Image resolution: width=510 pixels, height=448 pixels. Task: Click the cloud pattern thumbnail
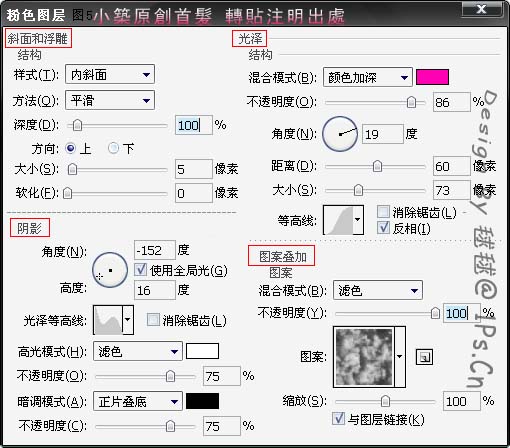click(x=364, y=357)
